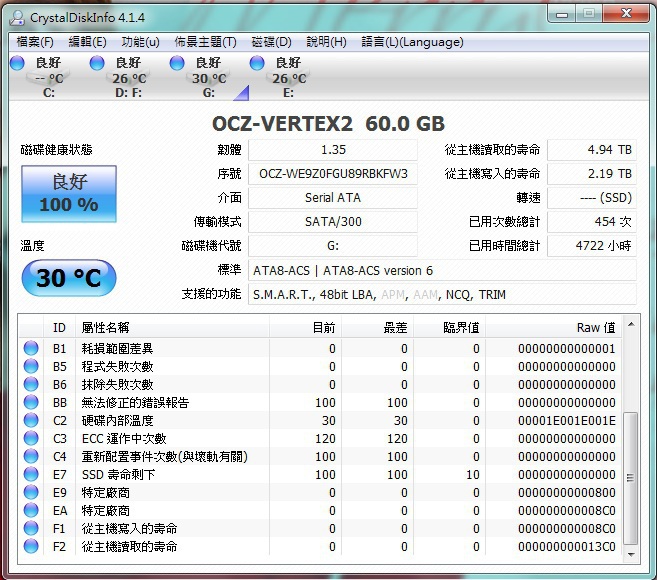Image resolution: width=657 pixels, height=580 pixels.
Task: Click the host reads value 4.94 TB
Action: [592, 150]
